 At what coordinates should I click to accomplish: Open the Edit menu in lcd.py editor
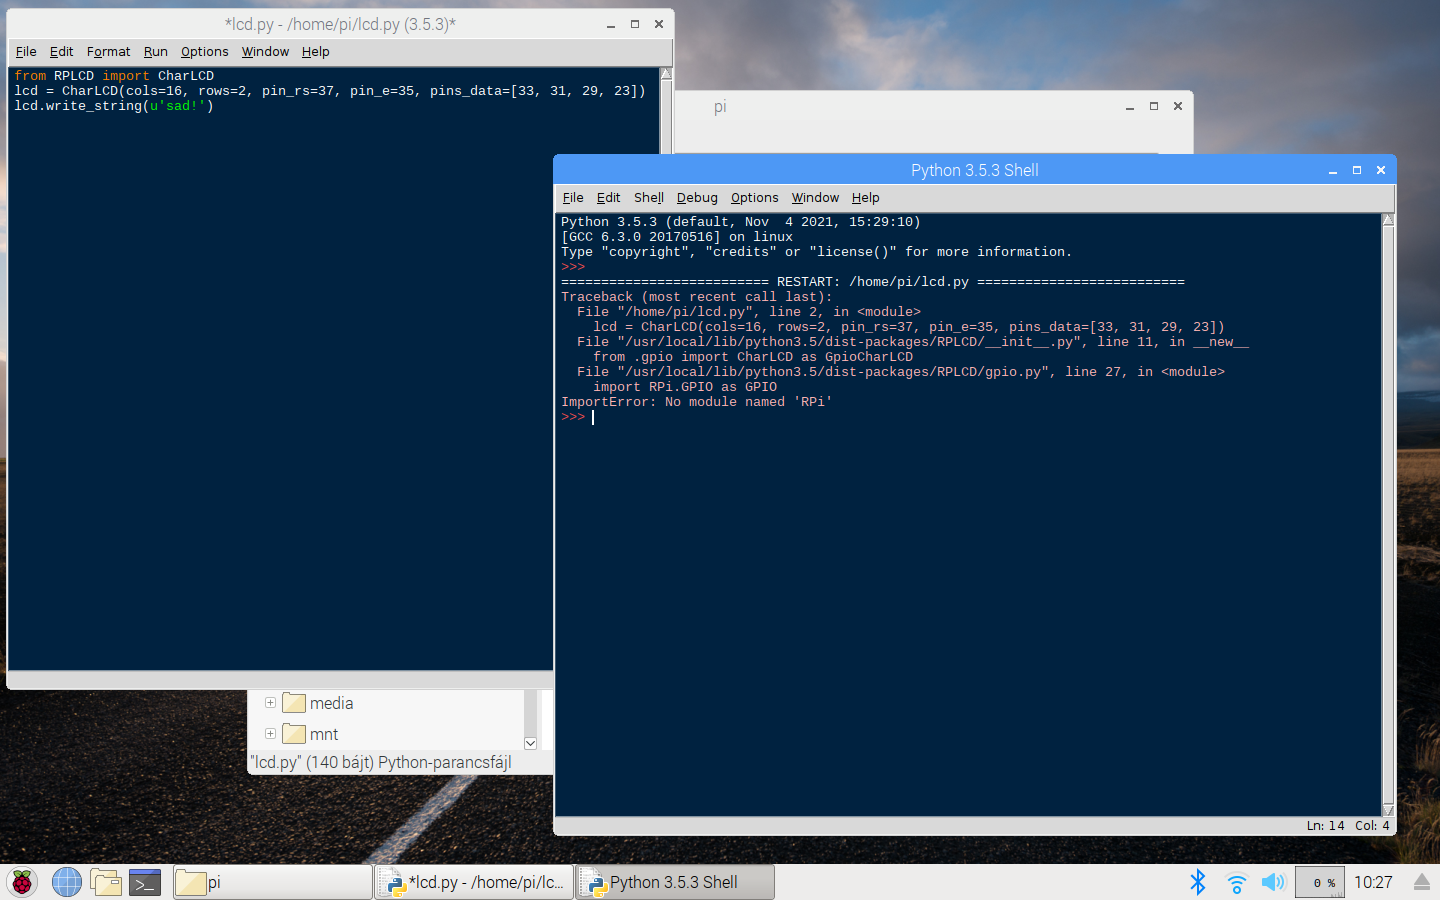61,52
